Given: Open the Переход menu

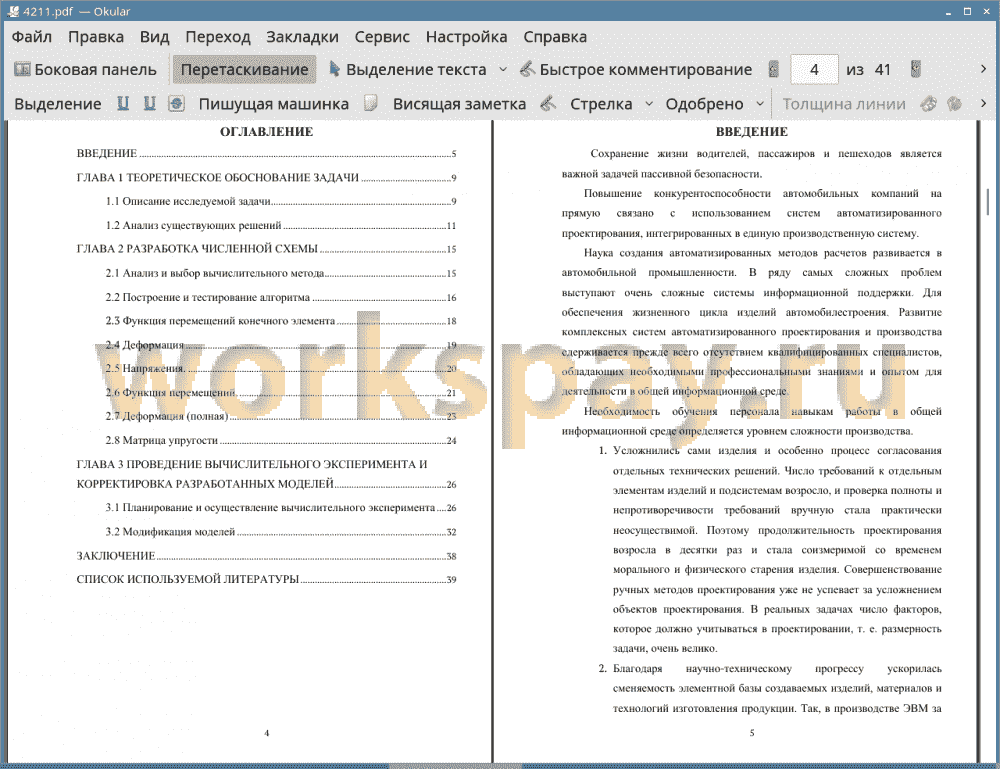Looking at the screenshot, I should tap(218, 37).
